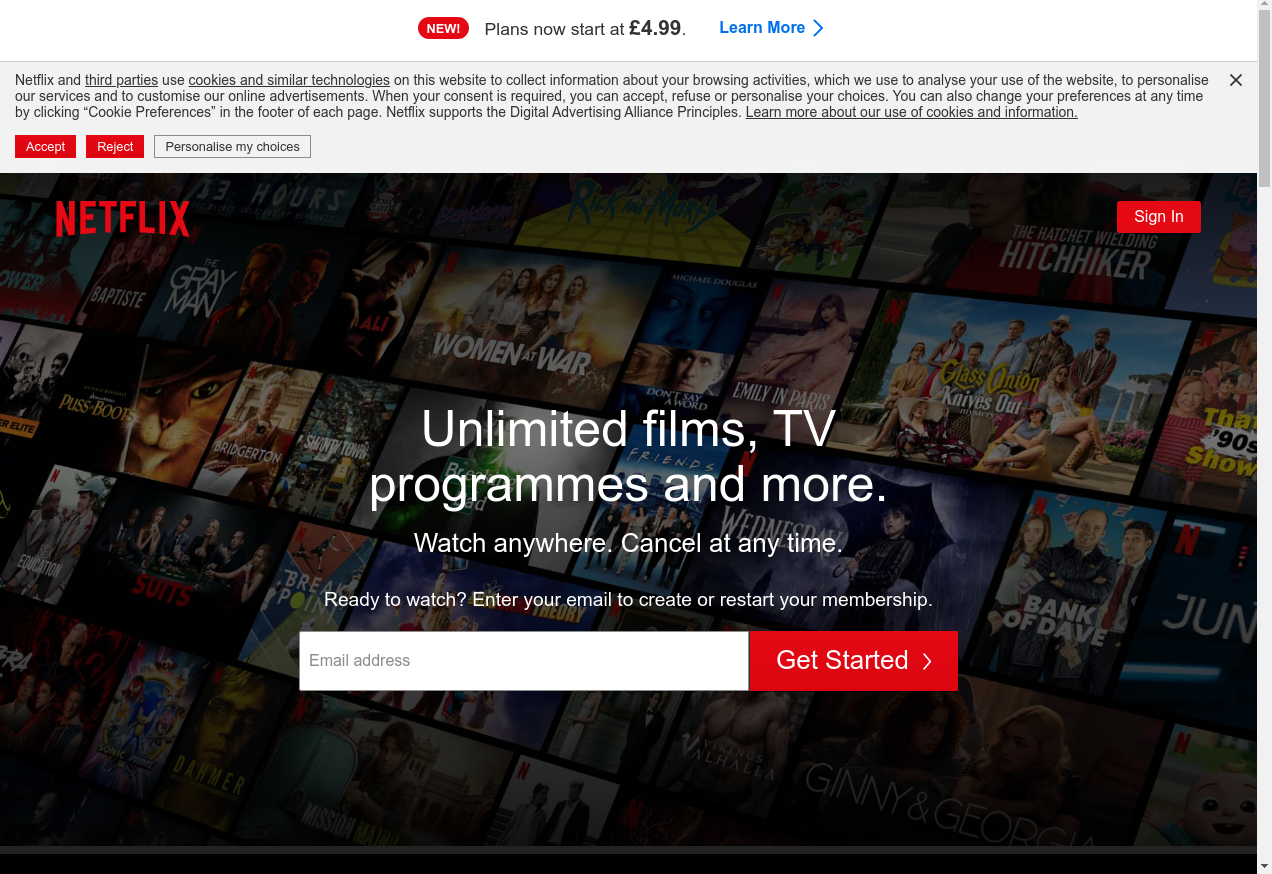The image size is (1272, 874).
Task: Click the page scrollbar down arrow
Action: pyautogui.click(x=1264, y=865)
